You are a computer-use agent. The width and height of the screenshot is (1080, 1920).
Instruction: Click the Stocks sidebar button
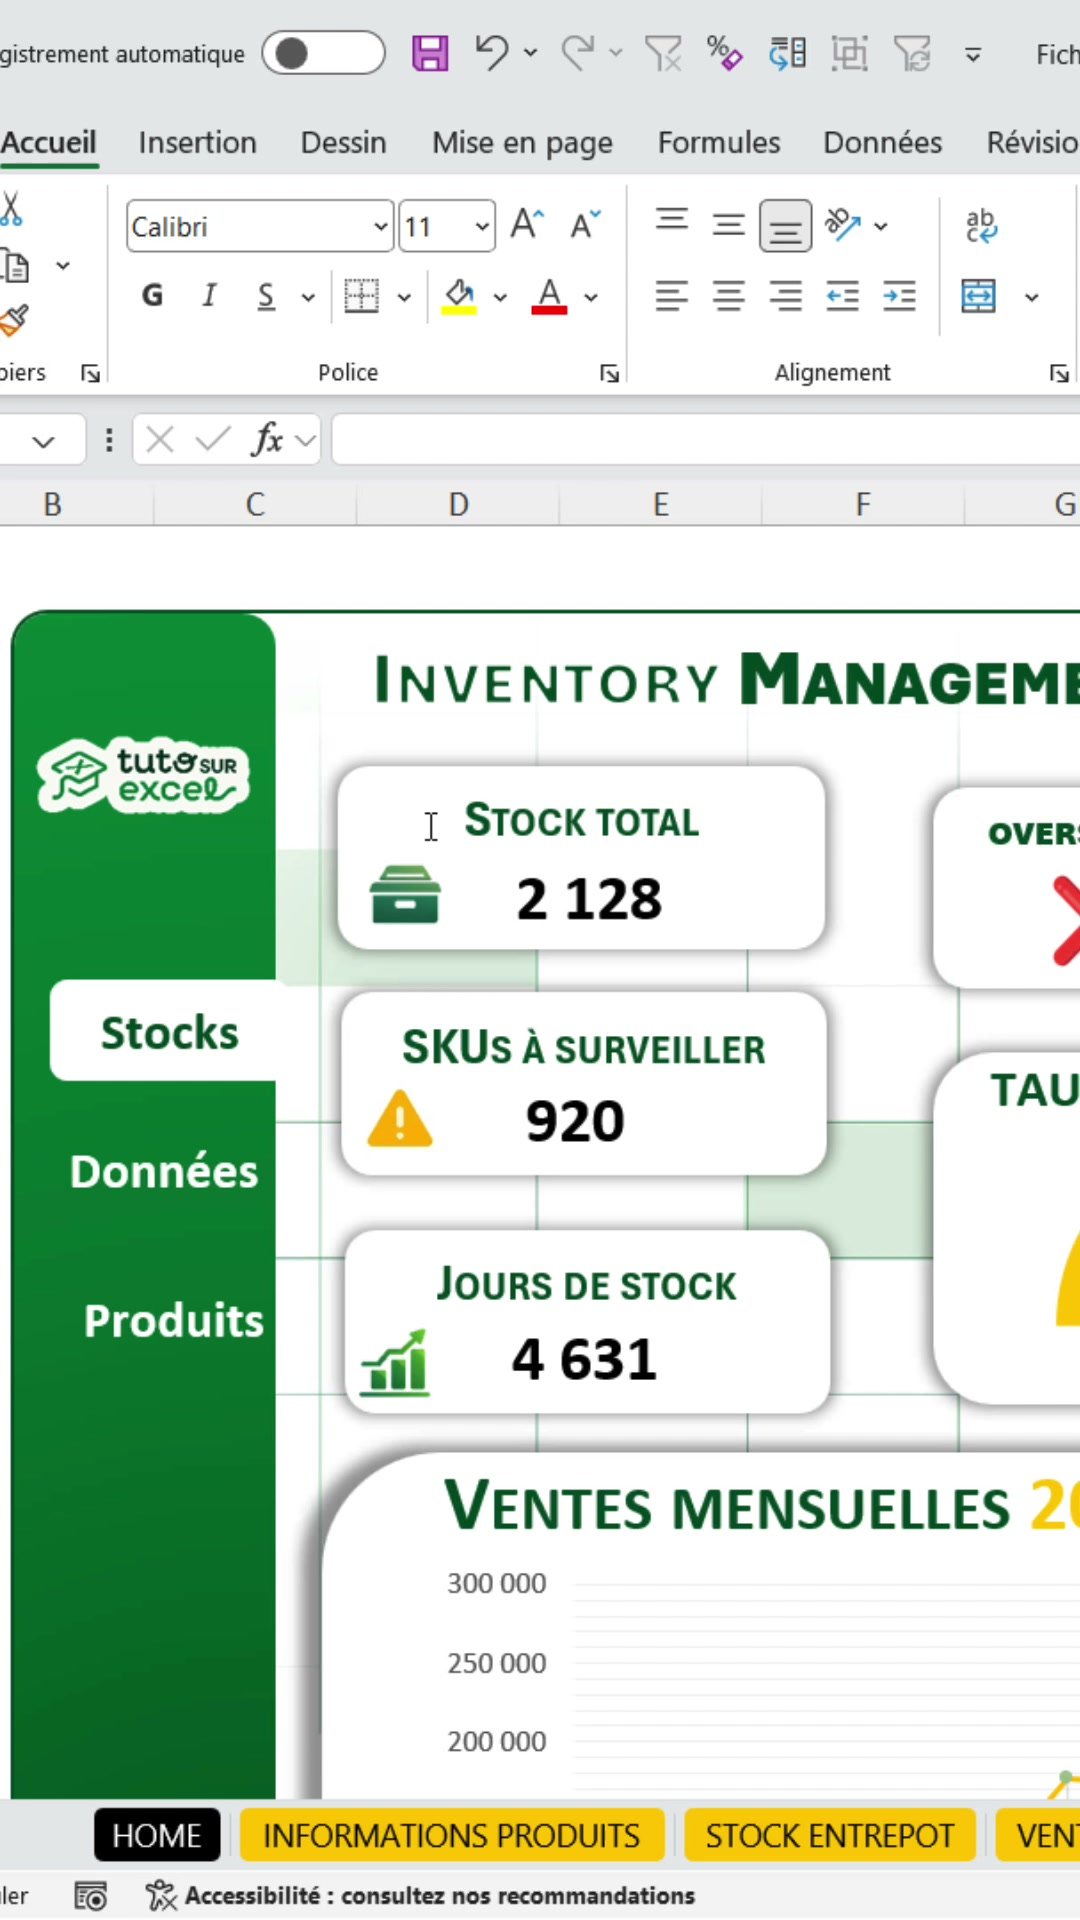169,1031
